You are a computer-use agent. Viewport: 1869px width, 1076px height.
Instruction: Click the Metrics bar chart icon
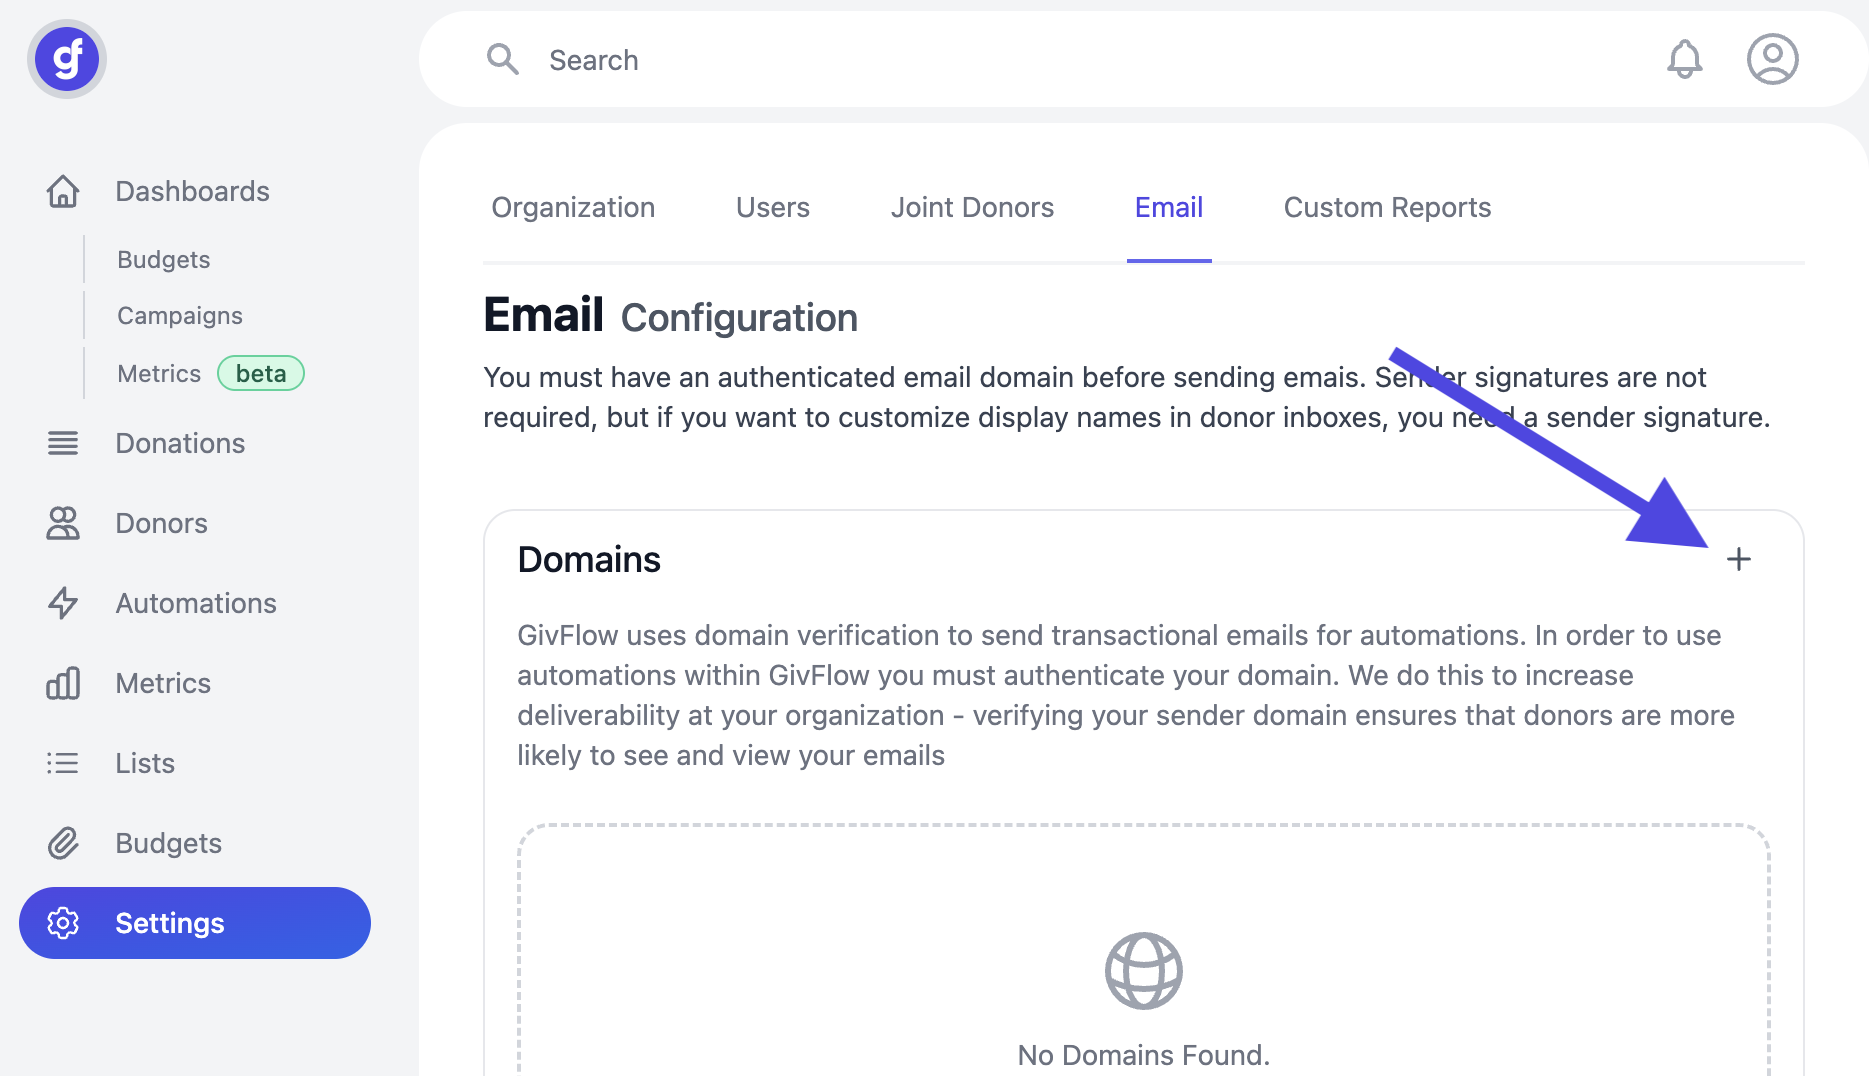(63, 683)
